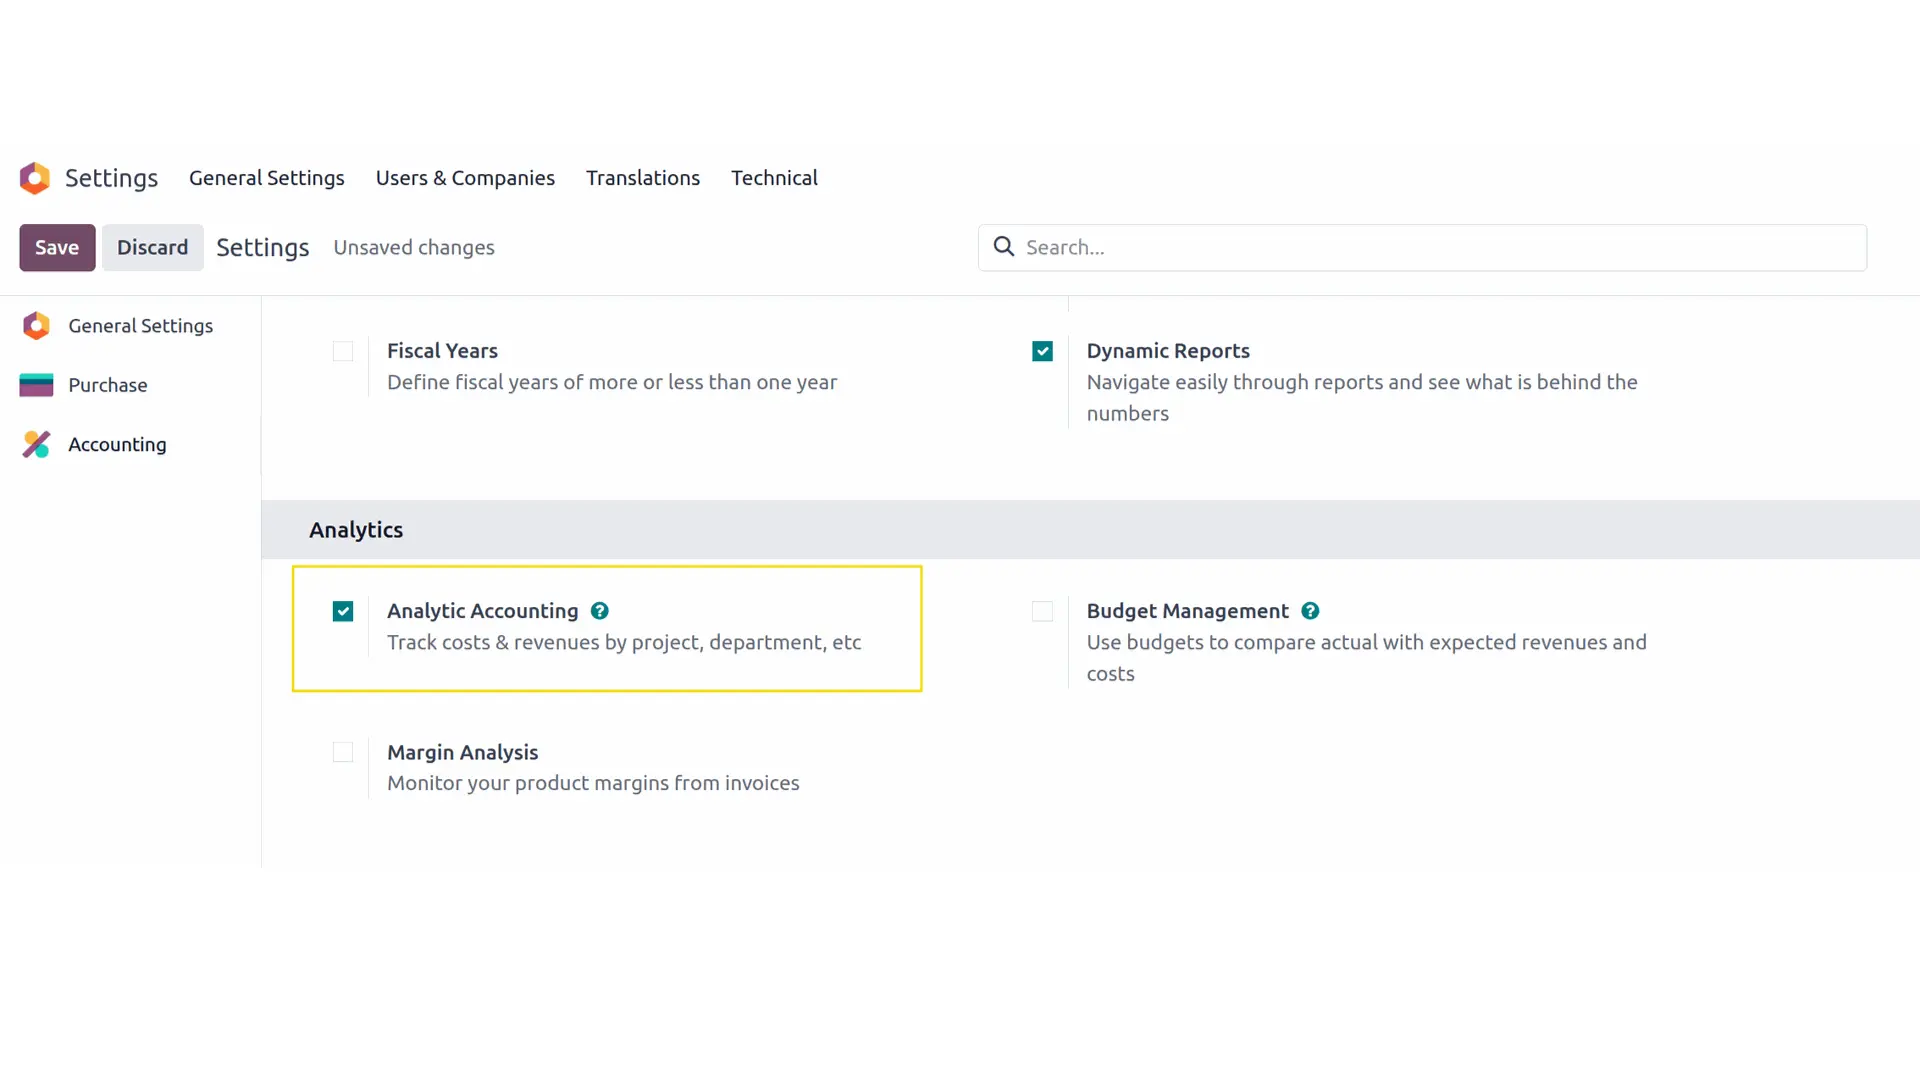Uncheck Analytic Accounting
This screenshot has width=1920, height=1080.
click(x=343, y=611)
